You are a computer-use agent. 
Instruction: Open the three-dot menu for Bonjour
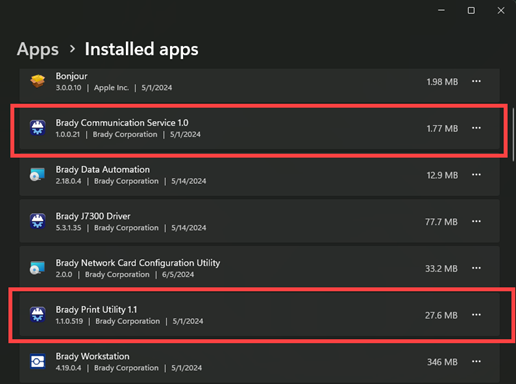point(476,81)
